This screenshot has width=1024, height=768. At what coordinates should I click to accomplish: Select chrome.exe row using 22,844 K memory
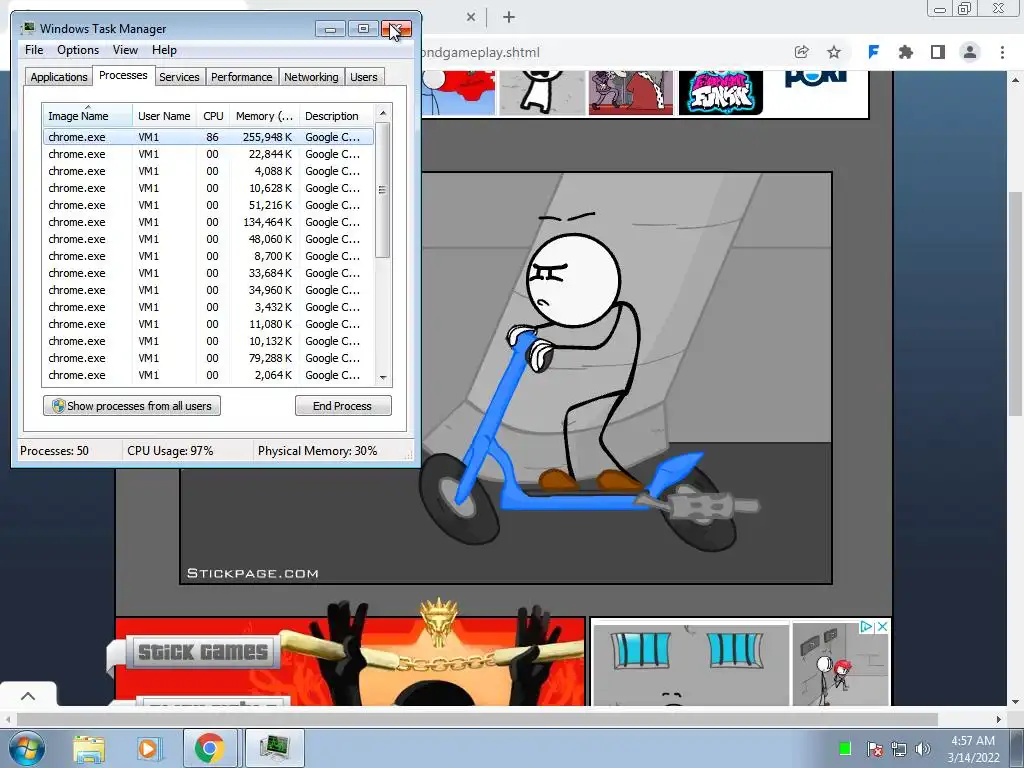click(x=208, y=154)
